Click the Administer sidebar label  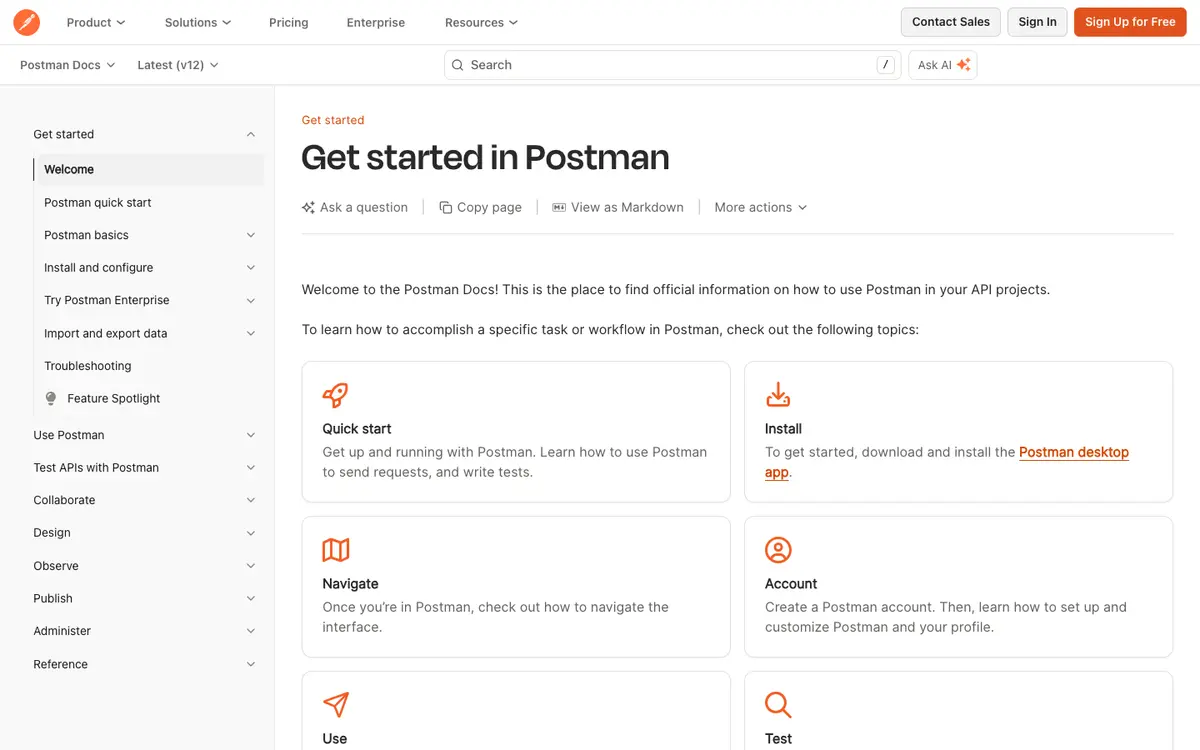point(62,631)
